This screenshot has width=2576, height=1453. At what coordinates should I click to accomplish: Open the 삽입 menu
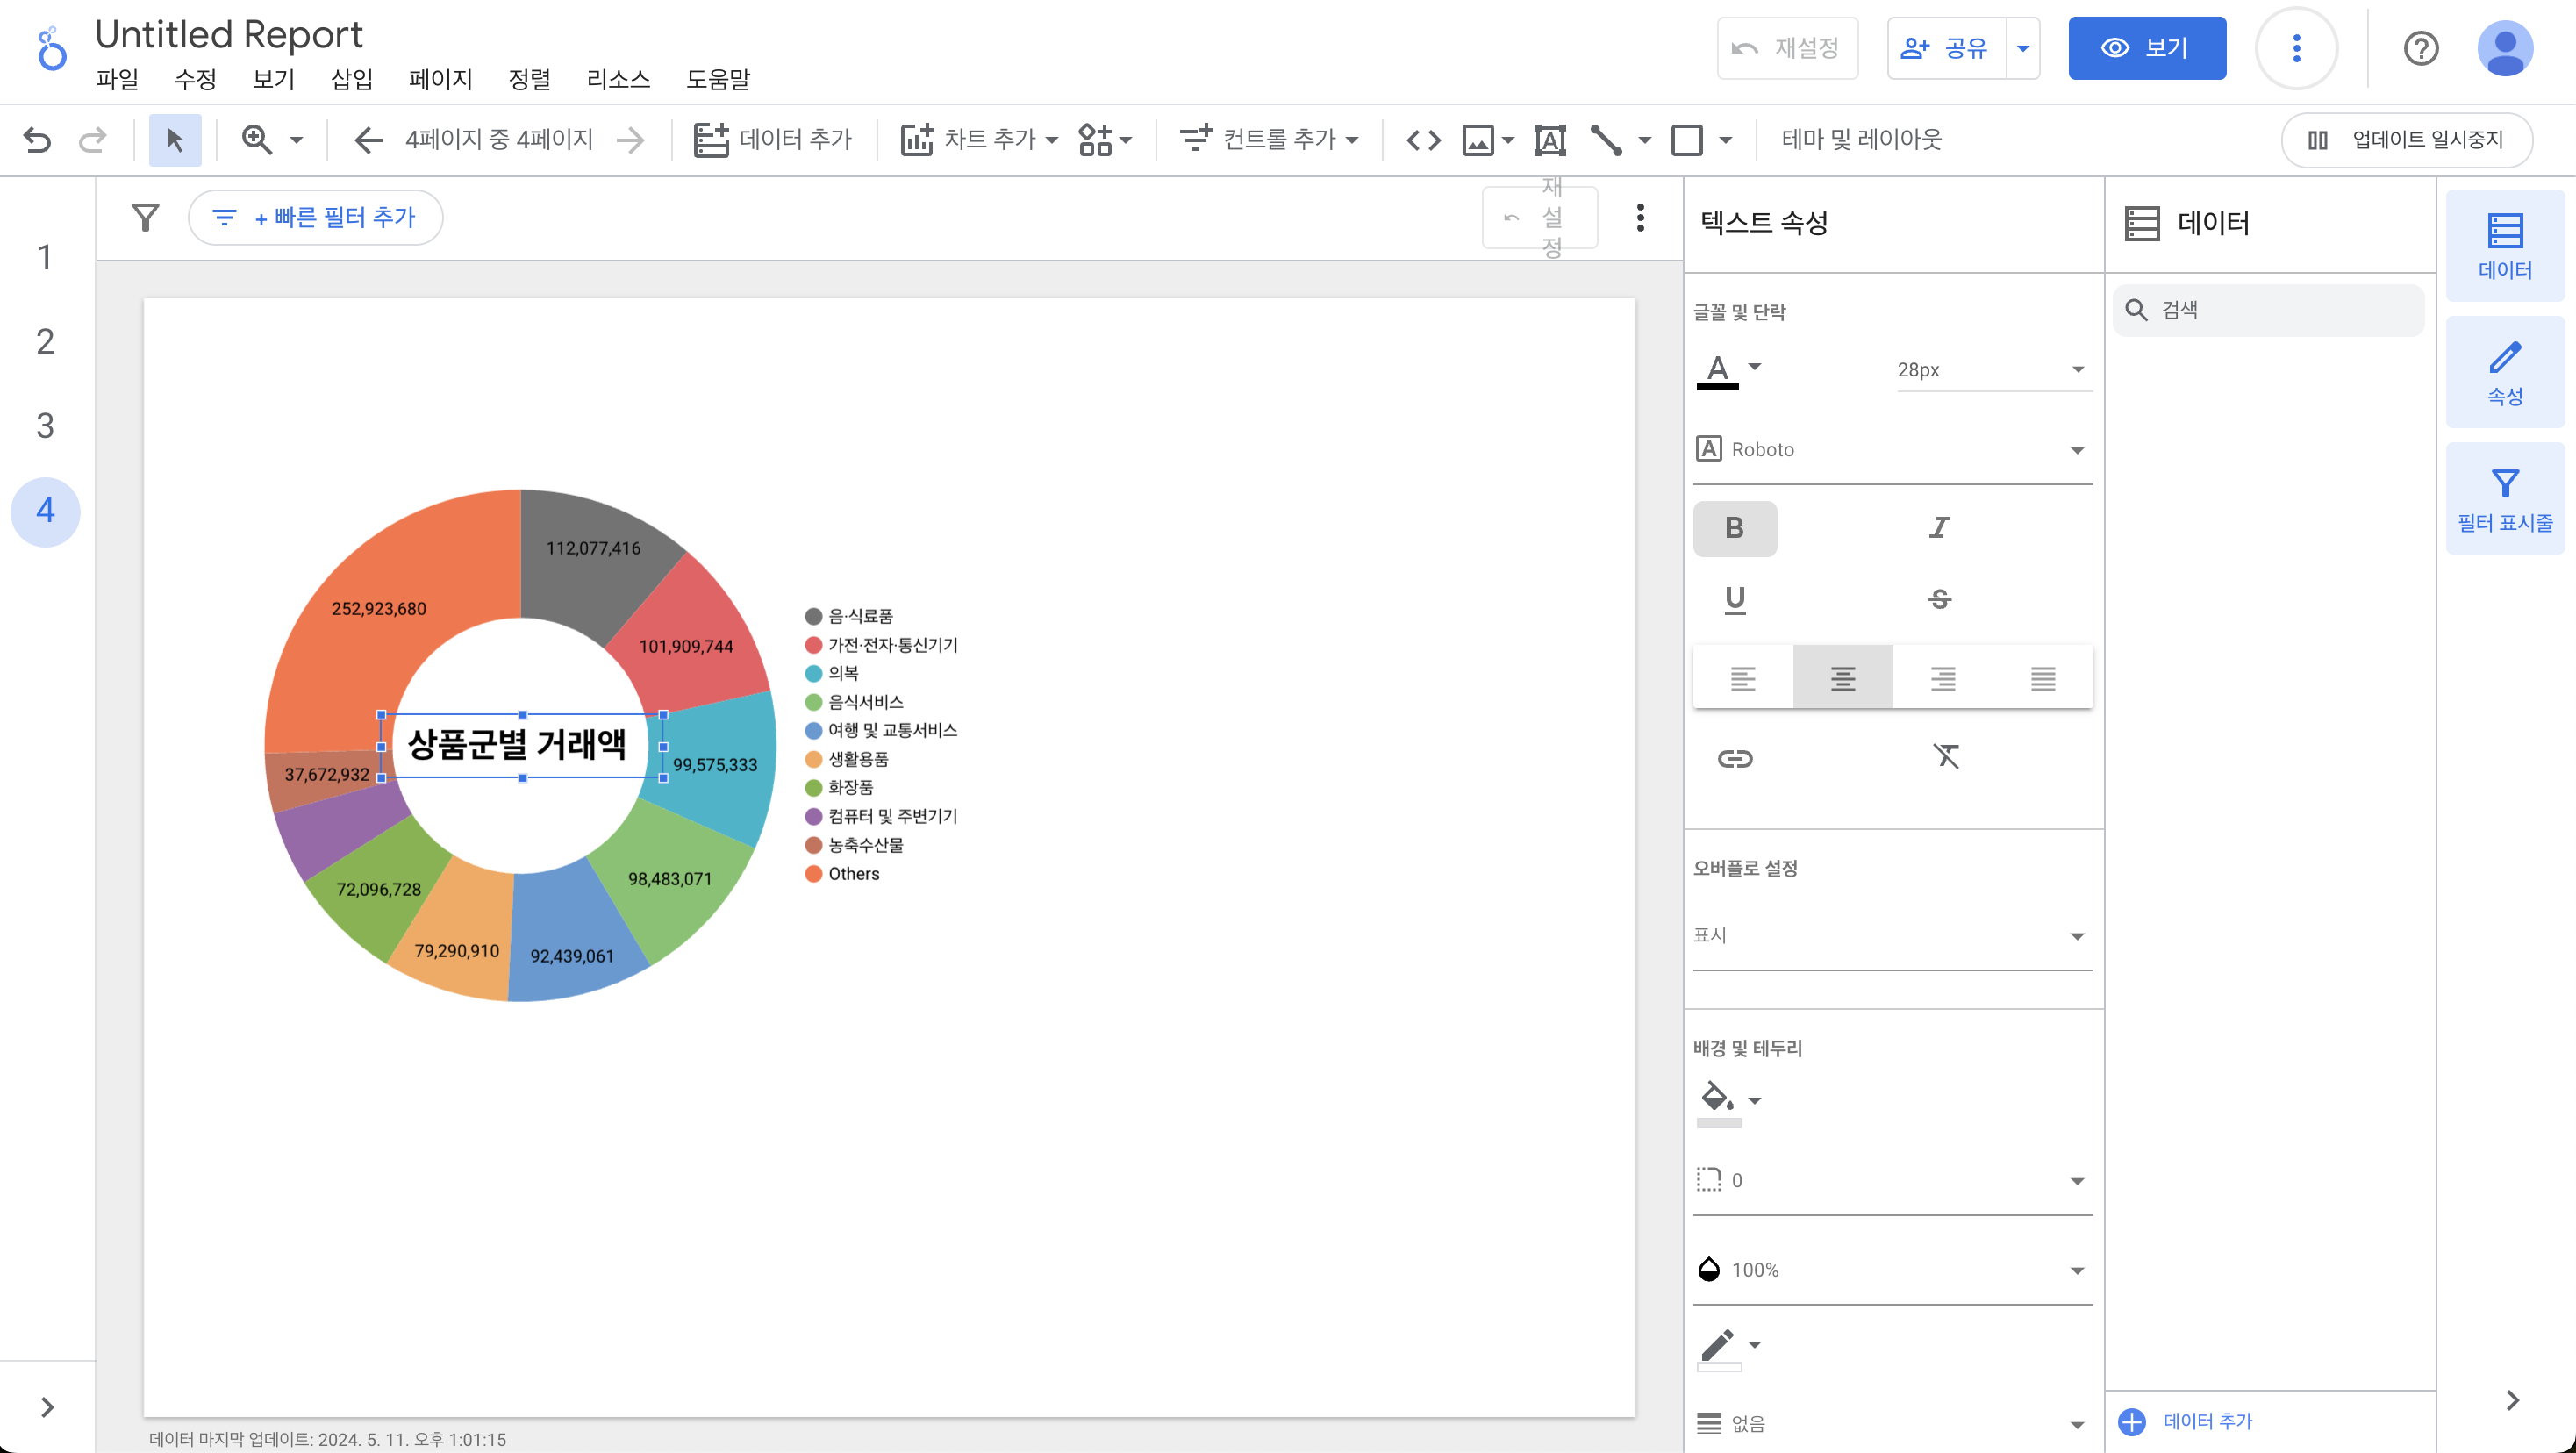click(351, 79)
